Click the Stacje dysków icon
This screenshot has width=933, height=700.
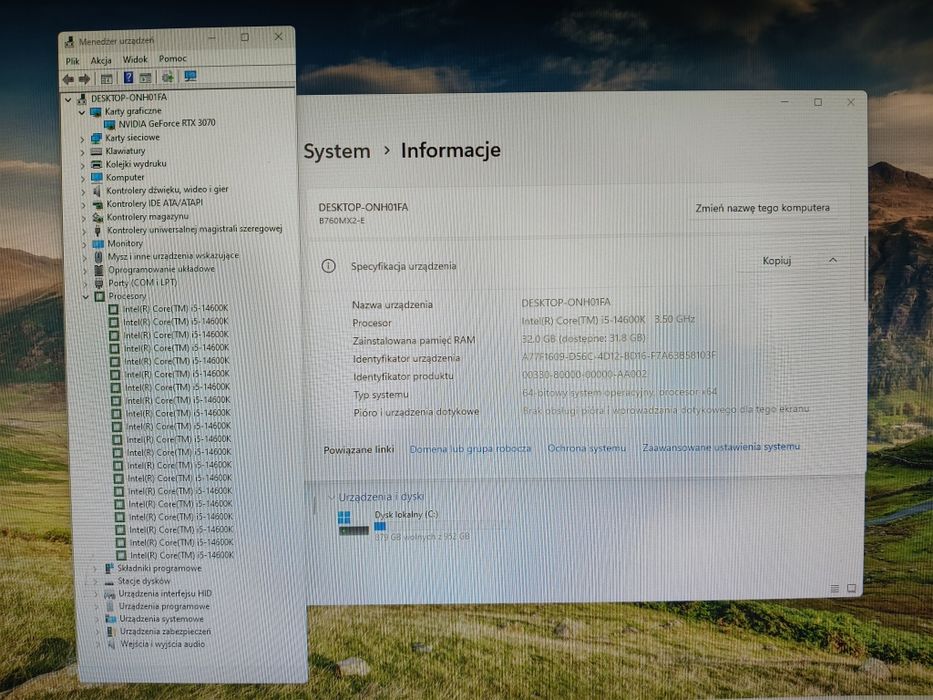coord(109,582)
